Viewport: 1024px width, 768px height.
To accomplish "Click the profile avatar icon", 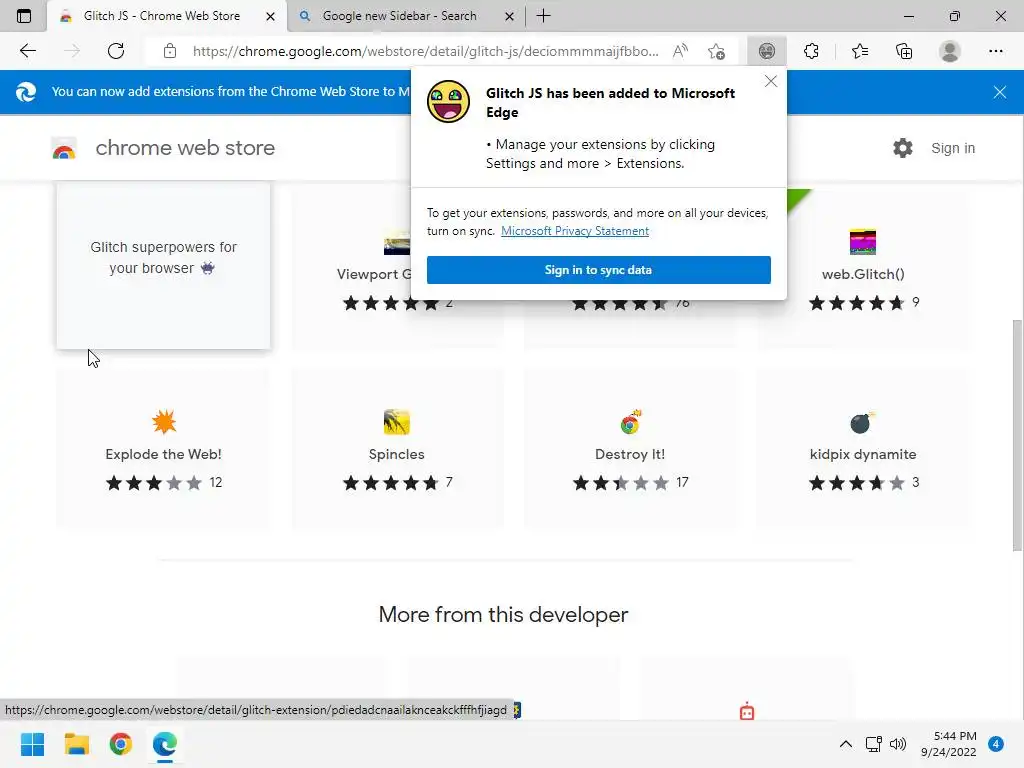I will tap(950, 51).
